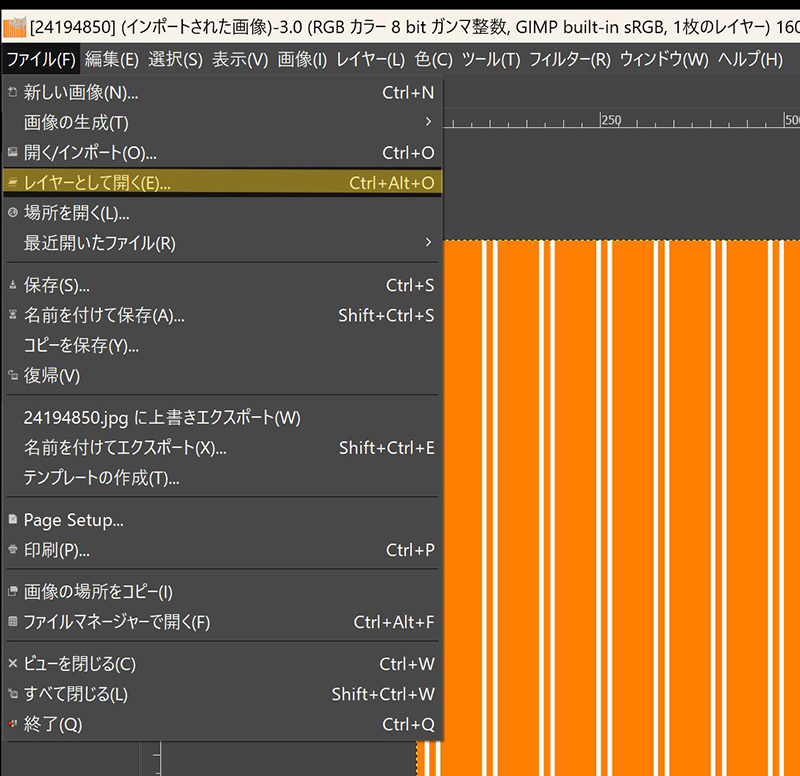
Task: Click the new image icon beside 新しい画像
Action: (12, 92)
